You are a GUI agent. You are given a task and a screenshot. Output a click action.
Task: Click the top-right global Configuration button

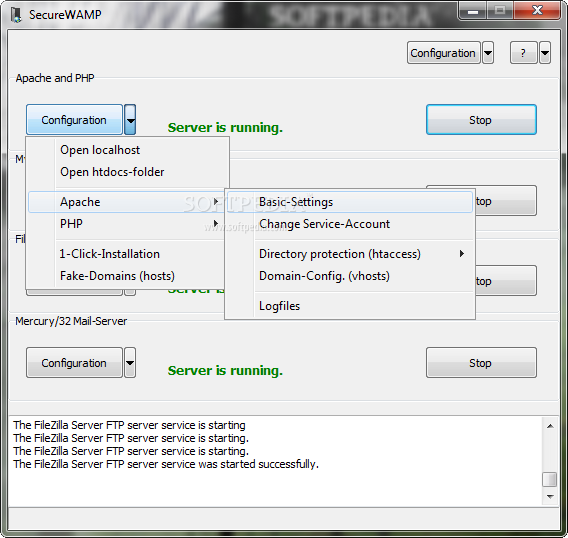(444, 53)
